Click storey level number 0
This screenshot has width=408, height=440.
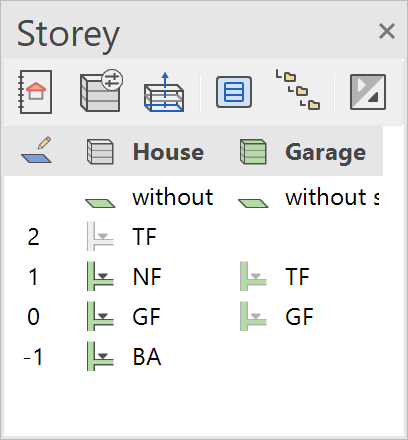pyautogui.click(x=33, y=317)
